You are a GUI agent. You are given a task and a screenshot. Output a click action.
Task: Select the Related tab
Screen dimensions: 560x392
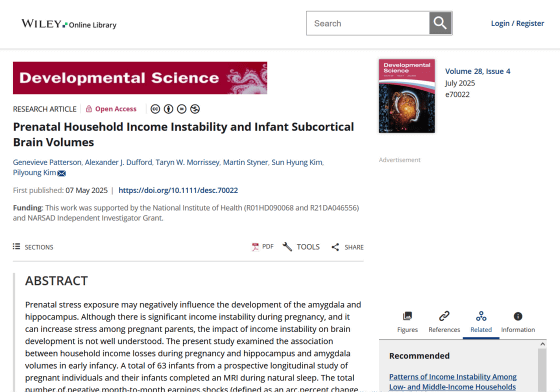click(x=481, y=322)
